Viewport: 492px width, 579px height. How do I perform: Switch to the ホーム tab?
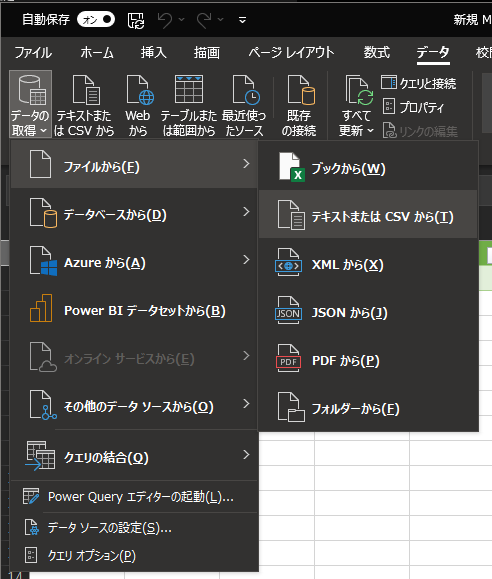click(97, 52)
